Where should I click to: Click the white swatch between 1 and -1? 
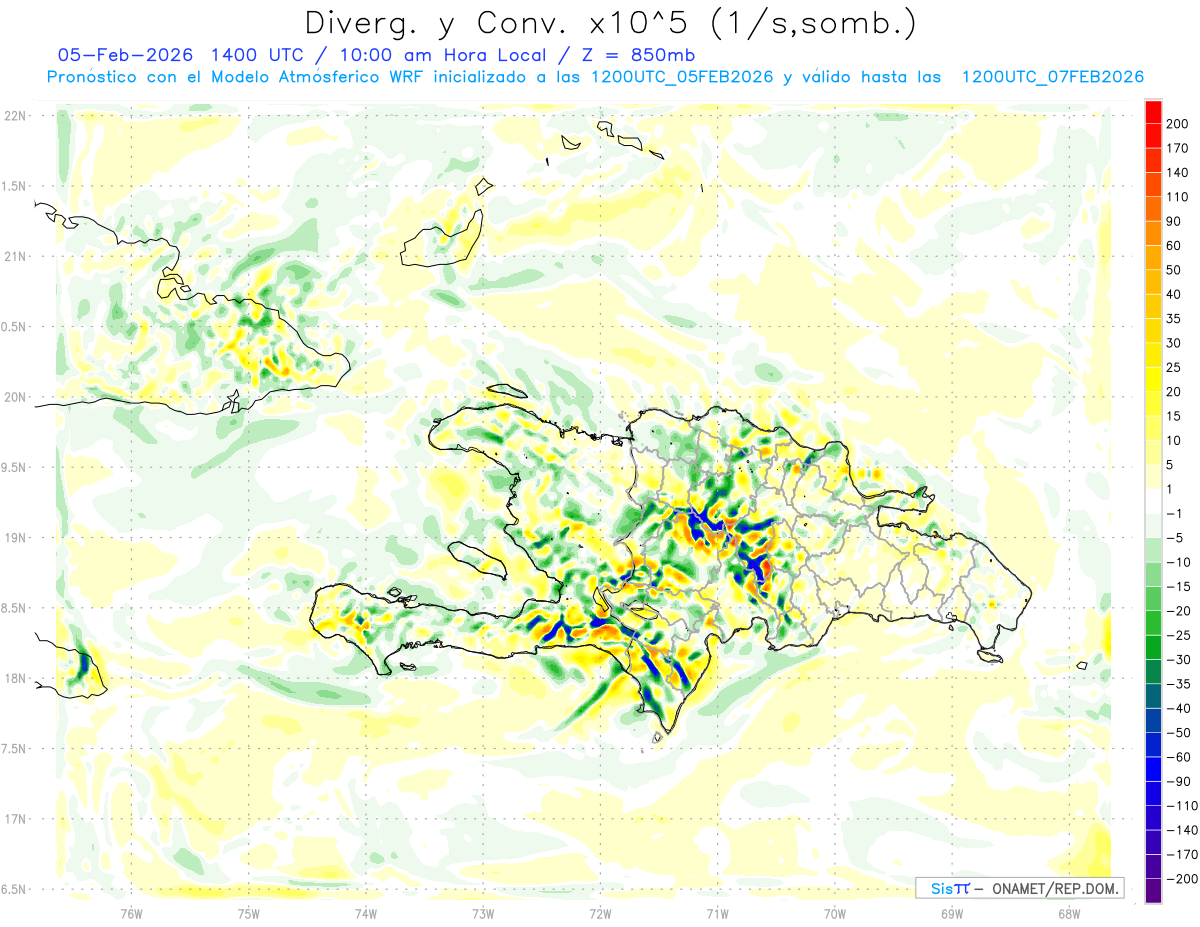1153,501
